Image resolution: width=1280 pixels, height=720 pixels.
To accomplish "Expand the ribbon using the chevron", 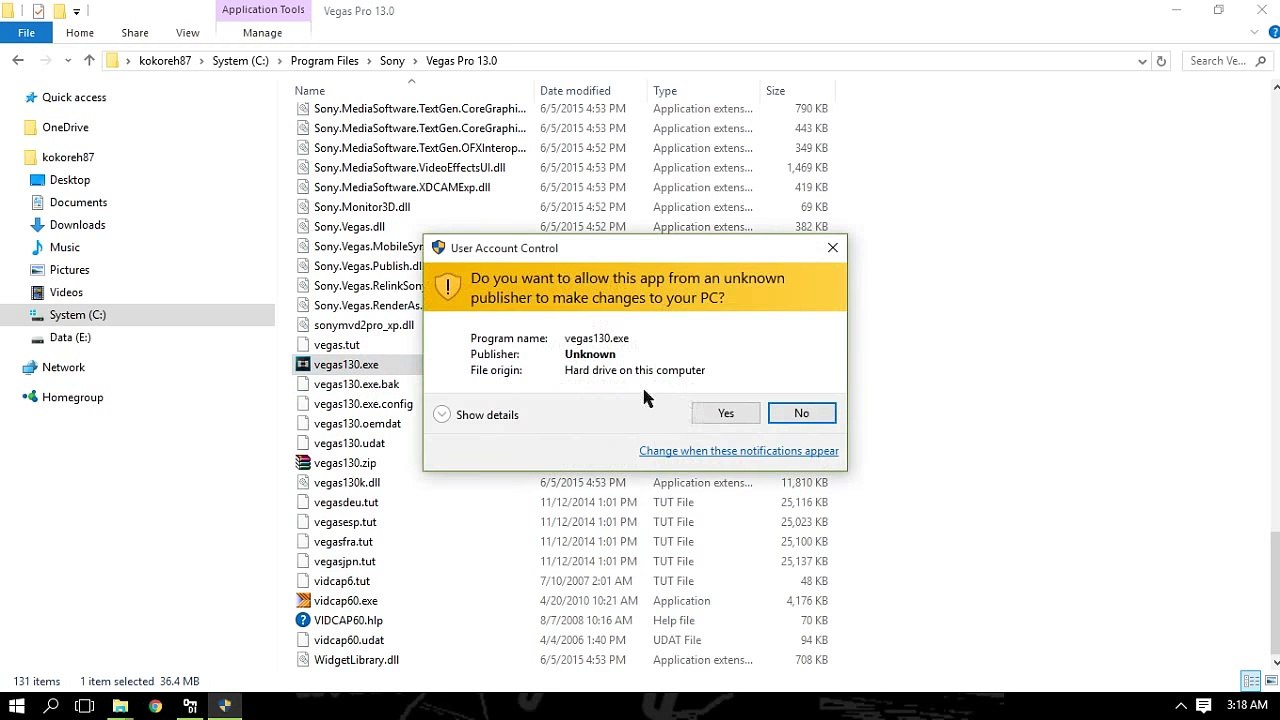I will click(x=1256, y=33).
